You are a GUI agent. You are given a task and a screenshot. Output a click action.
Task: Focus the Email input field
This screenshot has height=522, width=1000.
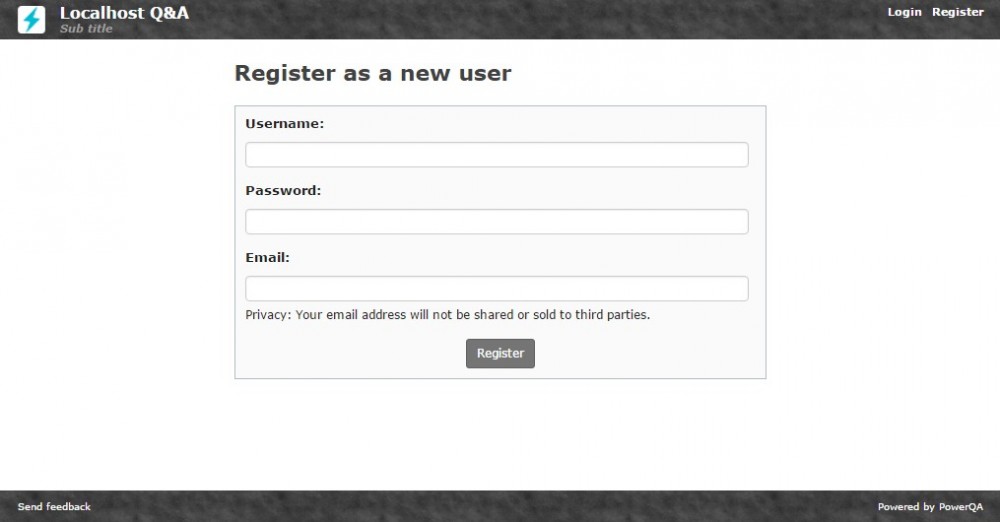497,289
